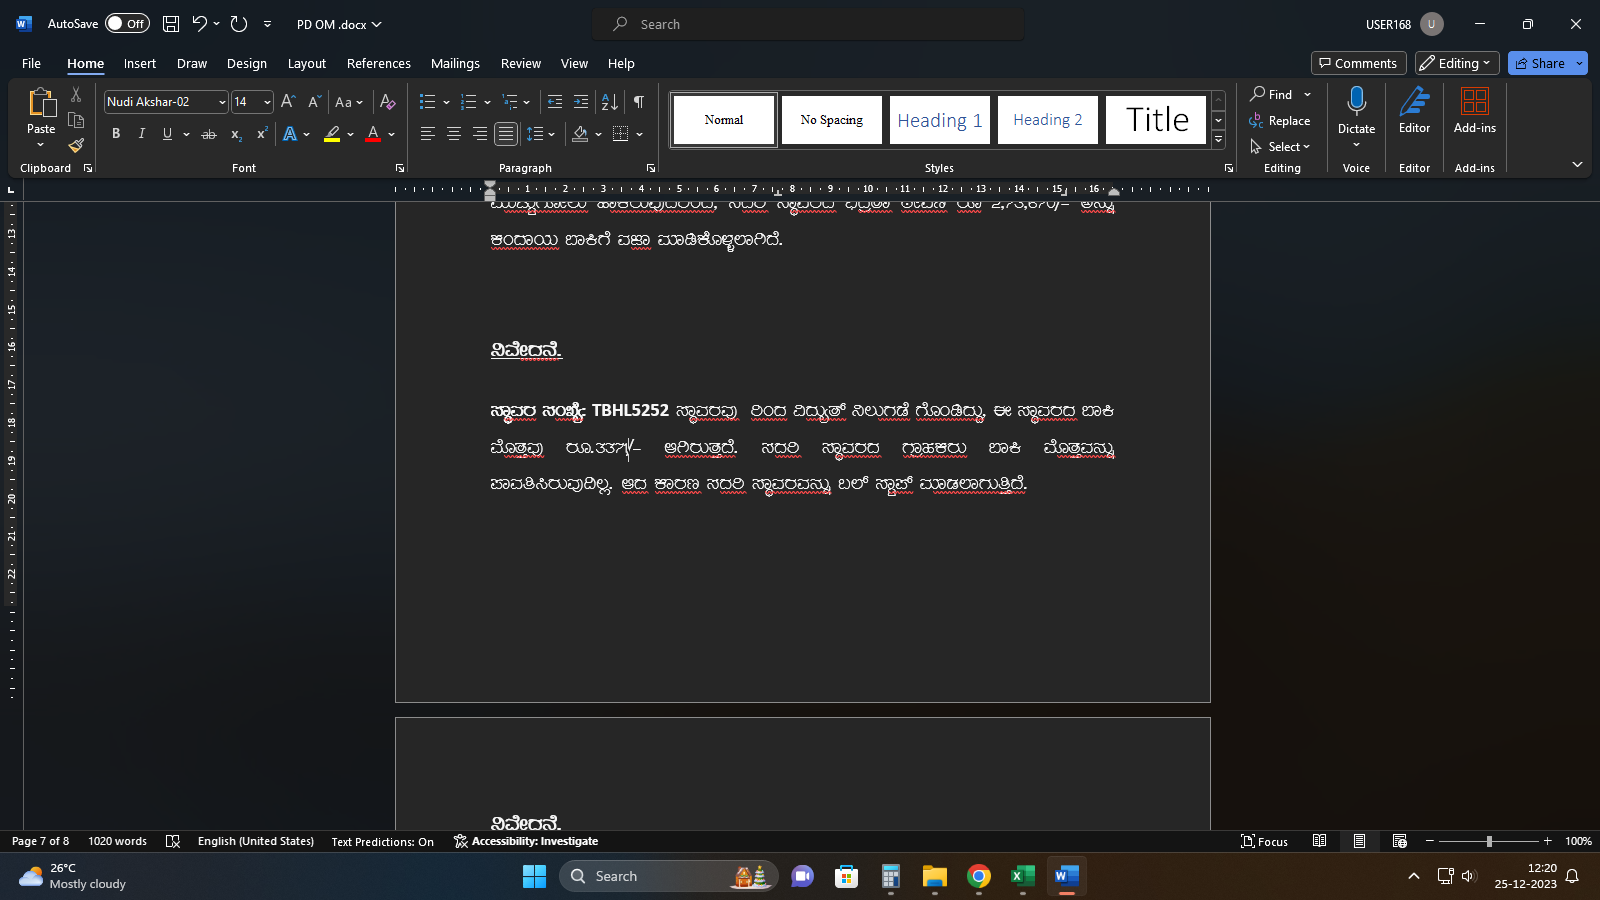Open Excel from the Windows taskbar
The image size is (1600, 900).
[x=1023, y=876]
